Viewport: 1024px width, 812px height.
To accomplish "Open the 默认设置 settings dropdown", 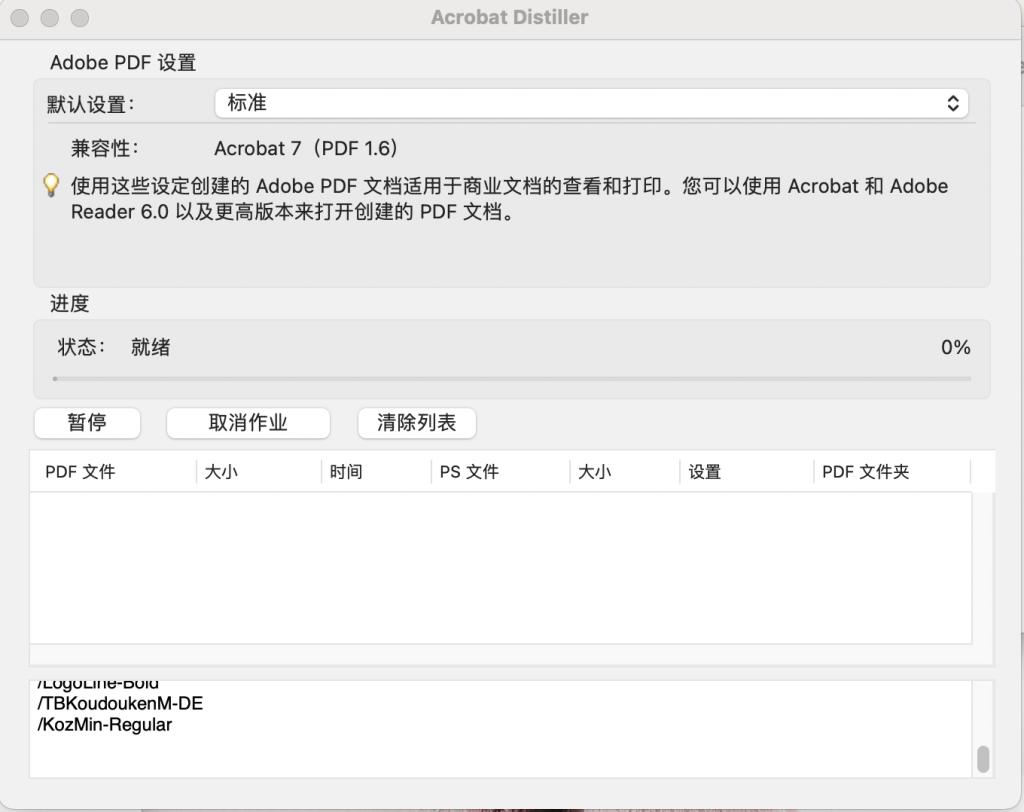I will click(x=591, y=103).
